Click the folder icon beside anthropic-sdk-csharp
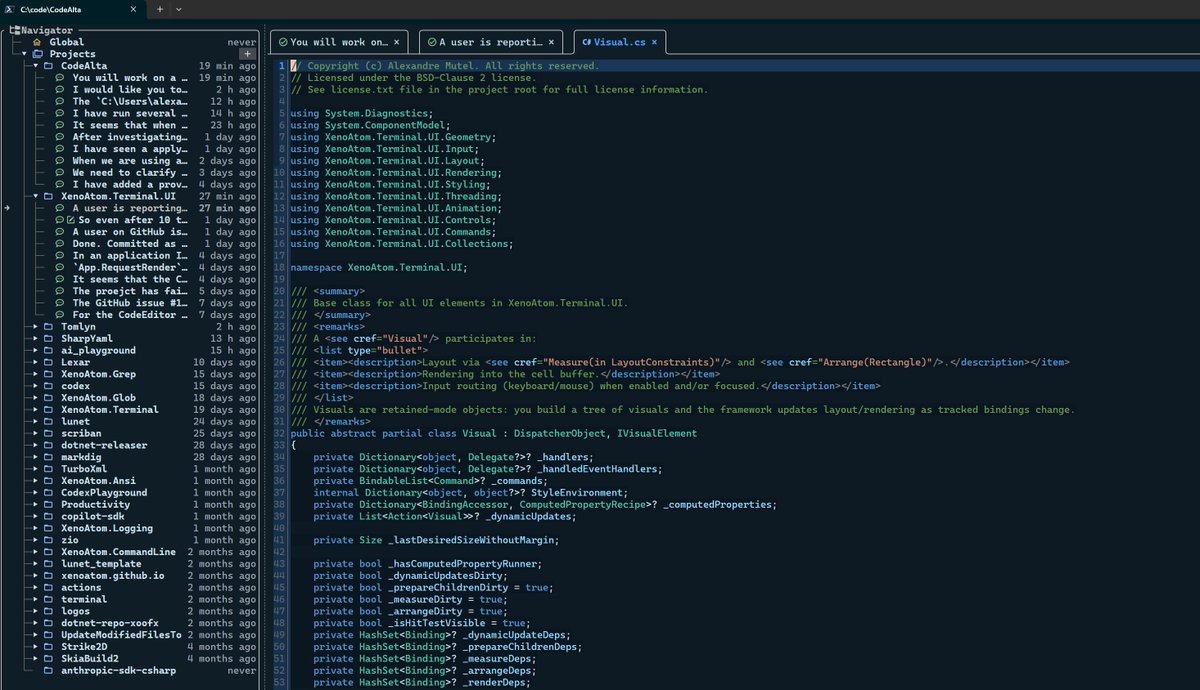The width and height of the screenshot is (1200, 690). pos(49,670)
